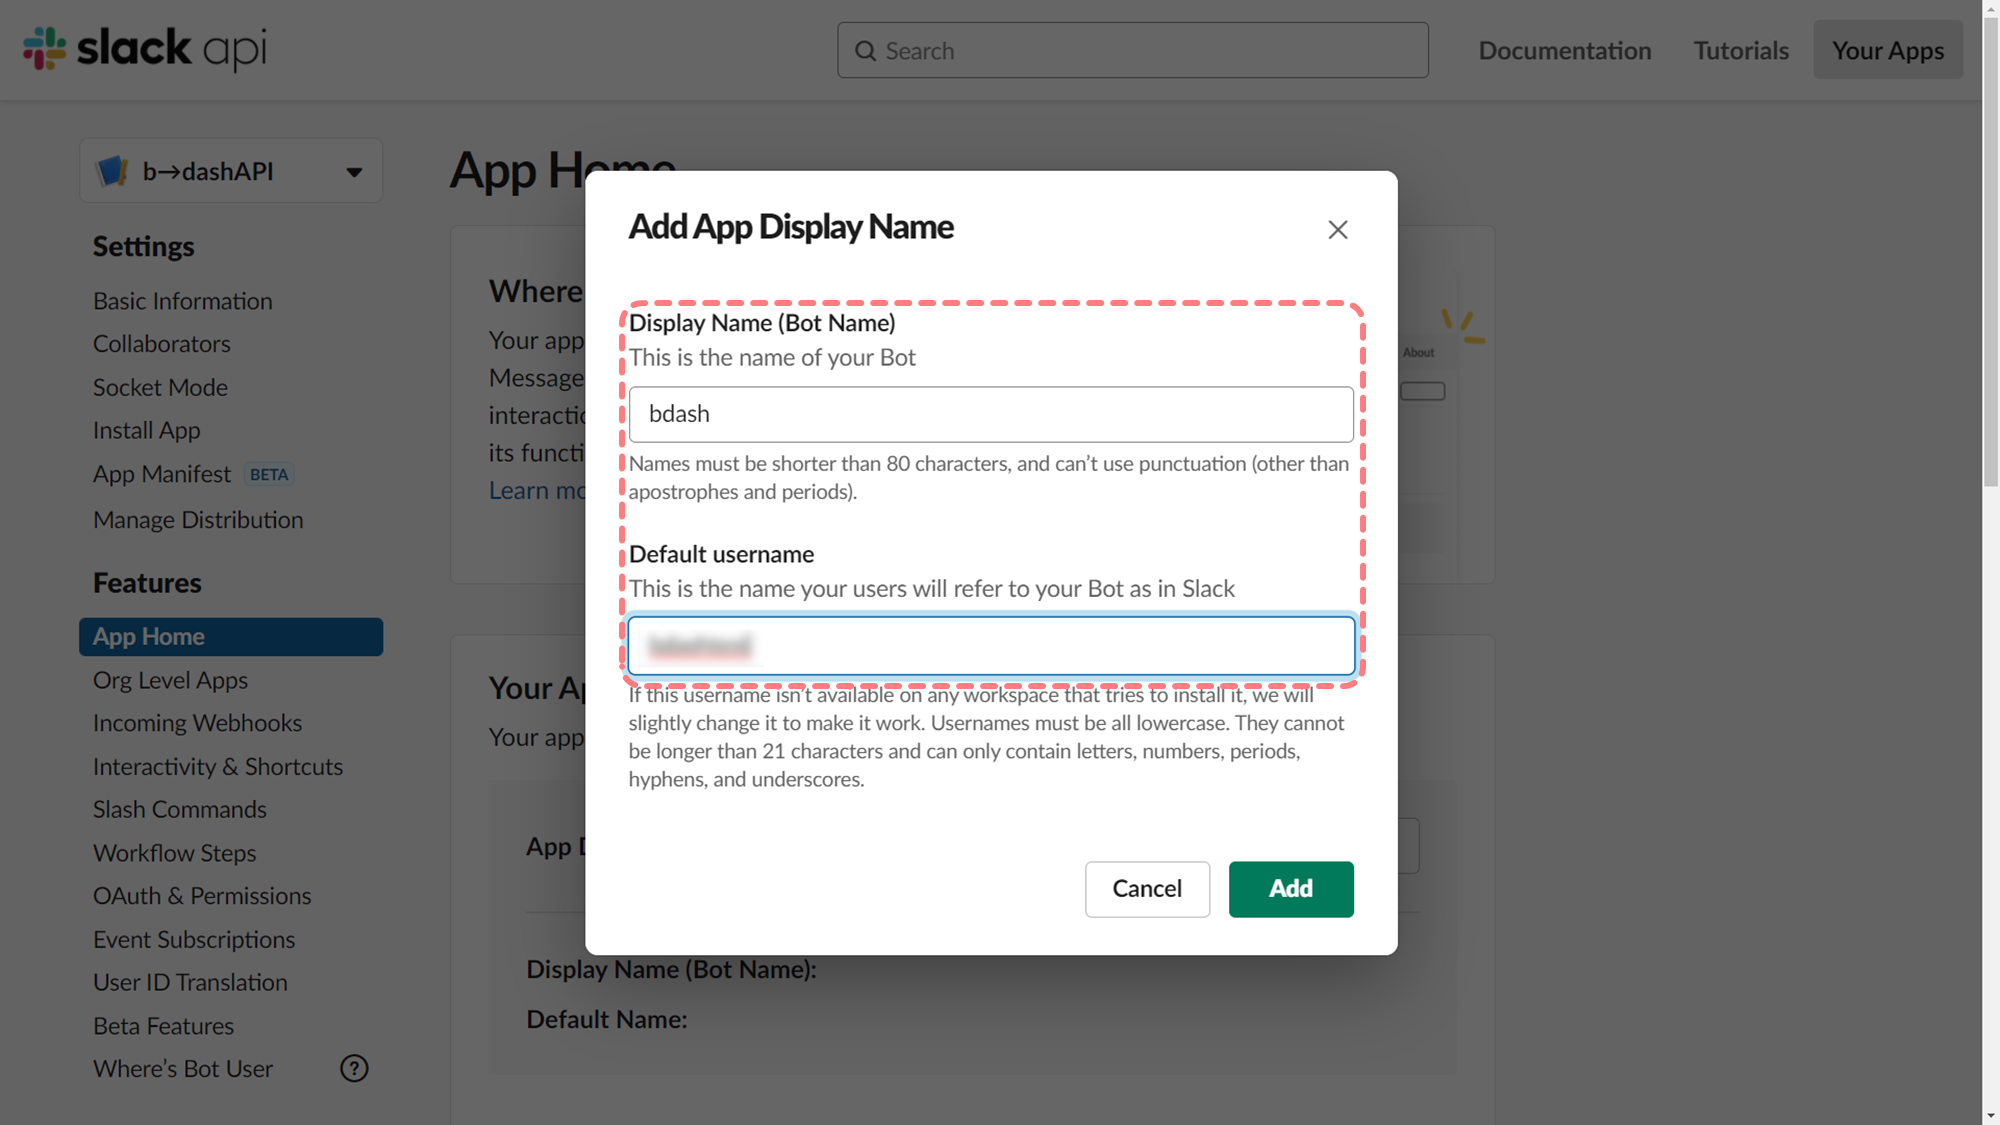Open Org Level Apps feature
The height and width of the screenshot is (1125, 2000).
click(x=170, y=680)
